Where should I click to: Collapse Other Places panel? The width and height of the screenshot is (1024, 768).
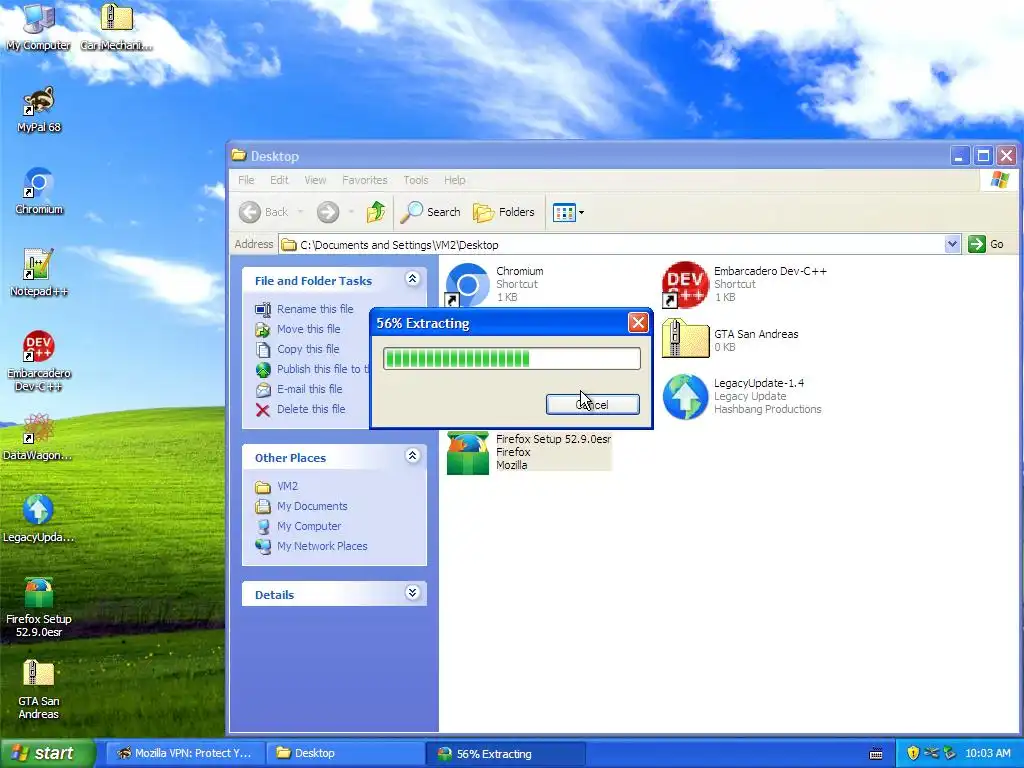(x=412, y=456)
